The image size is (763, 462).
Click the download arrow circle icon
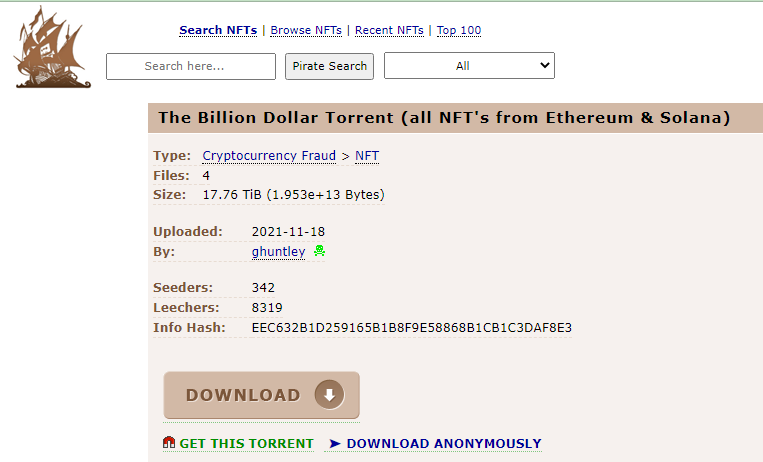[329, 395]
